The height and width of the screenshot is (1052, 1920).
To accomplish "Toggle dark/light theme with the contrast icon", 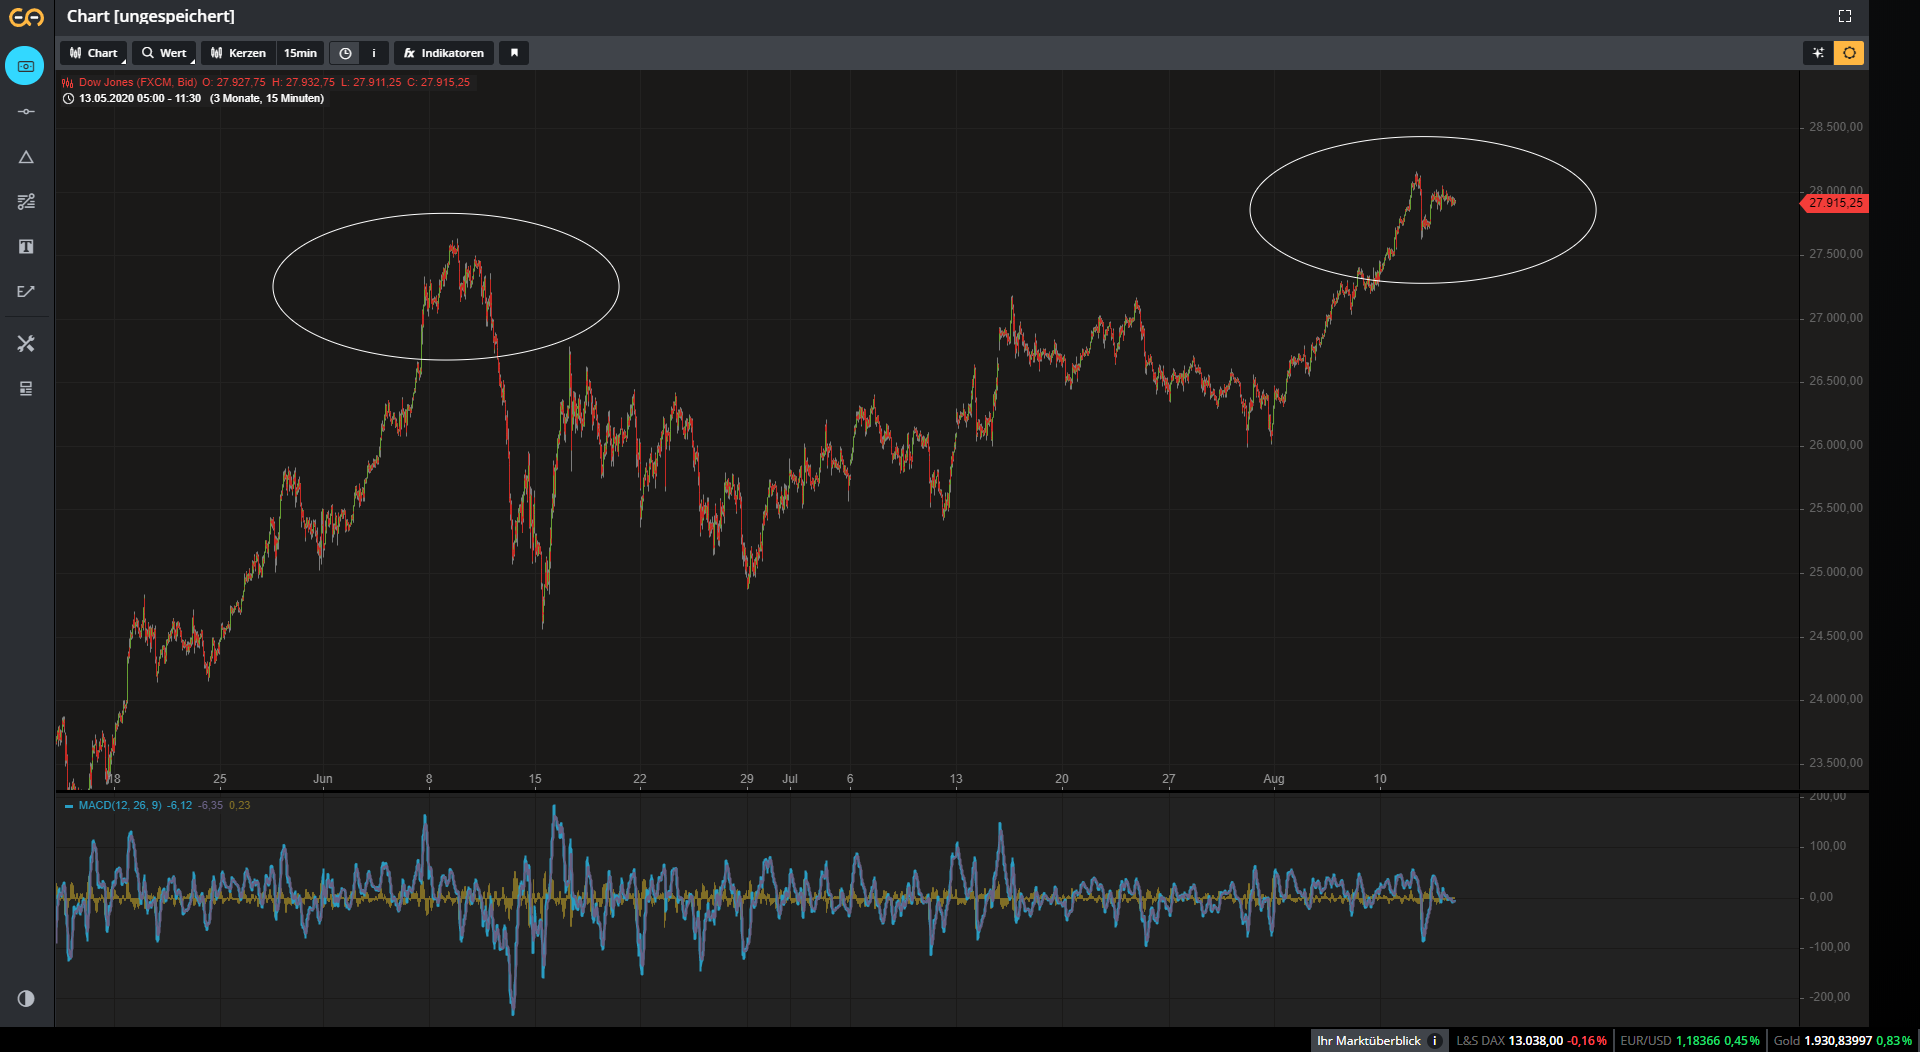I will tap(25, 998).
